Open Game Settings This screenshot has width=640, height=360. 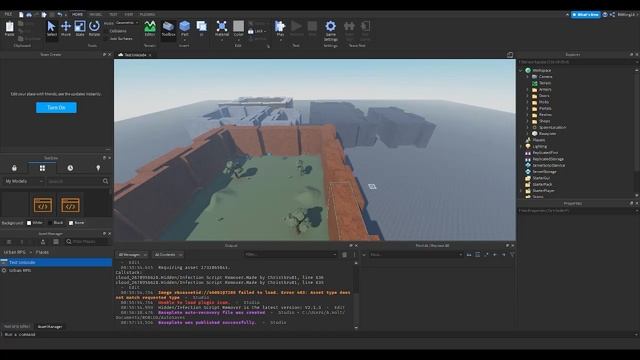coord(331,30)
